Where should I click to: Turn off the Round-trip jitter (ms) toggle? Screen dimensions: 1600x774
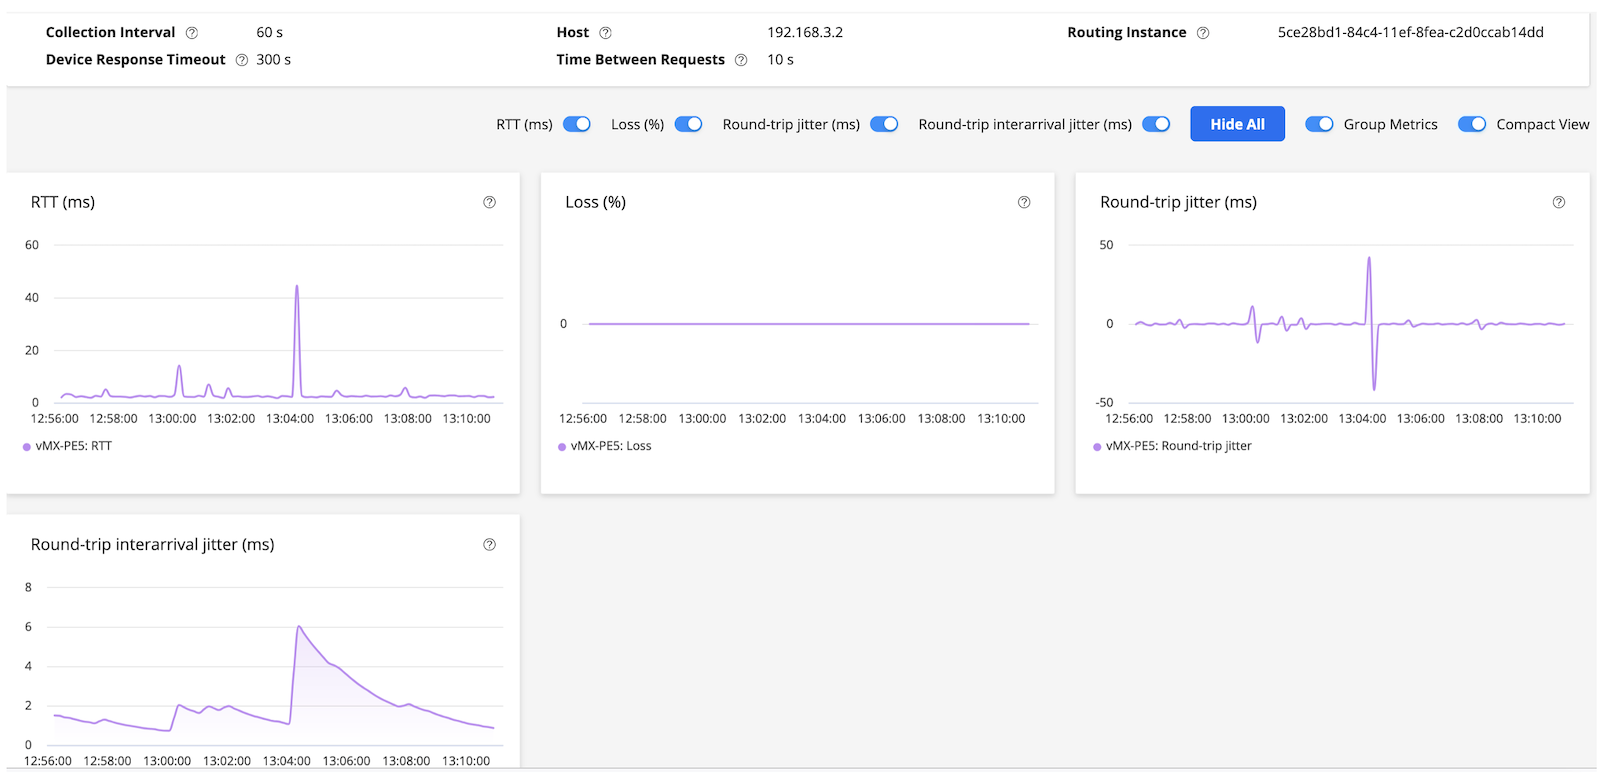(x=884, y=124)
